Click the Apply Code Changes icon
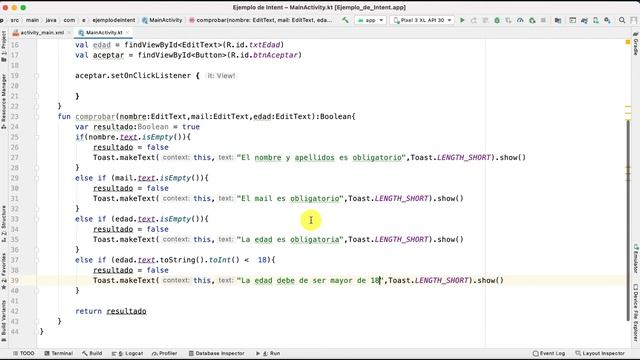This screenshot has width=640, height=360. point(485,20)
